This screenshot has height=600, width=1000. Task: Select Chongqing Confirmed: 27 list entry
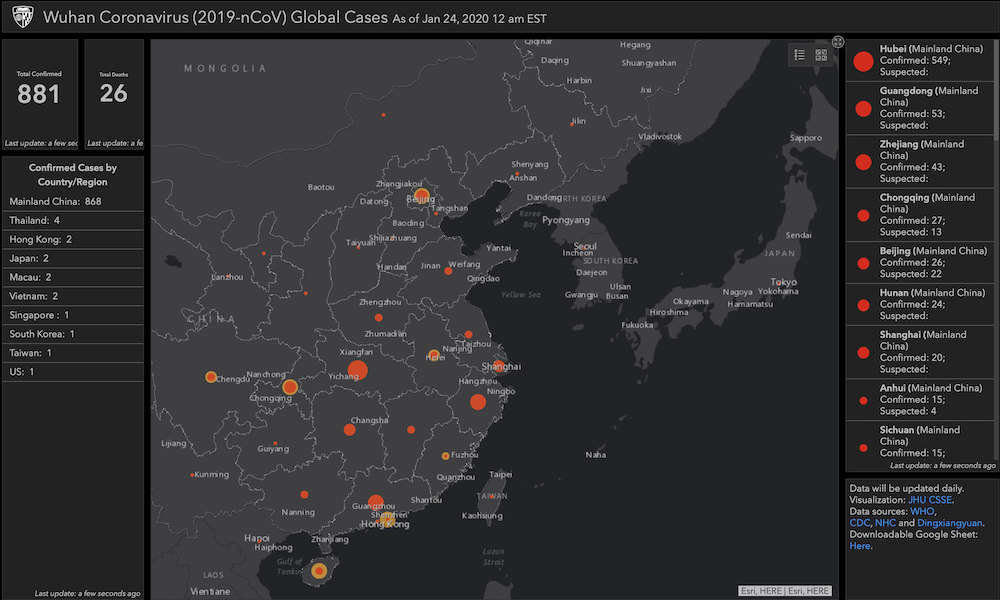click(x=920, y=215)
